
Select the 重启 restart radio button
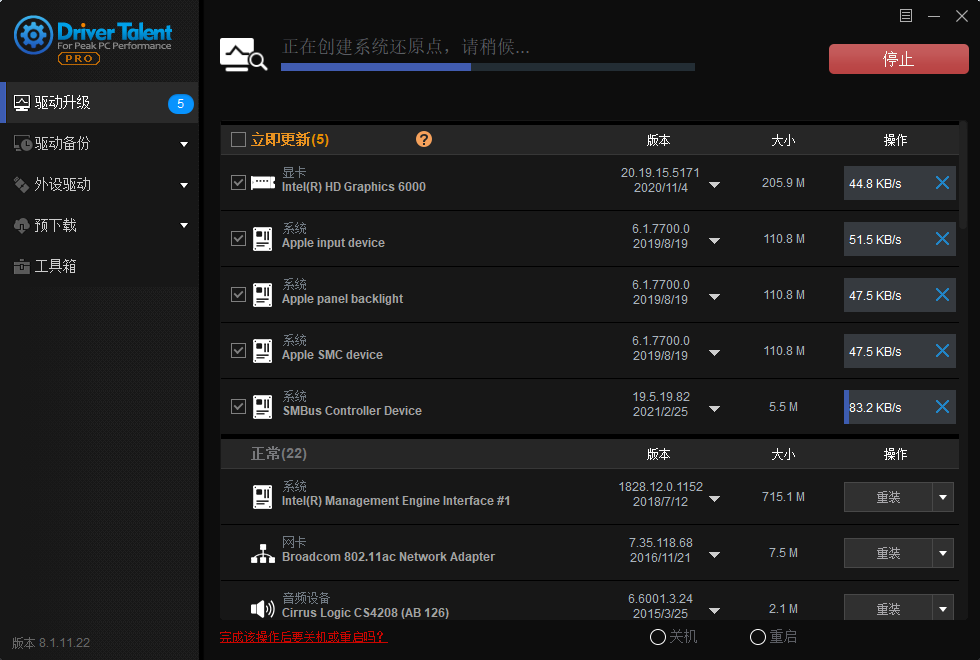tap(758, 637)
